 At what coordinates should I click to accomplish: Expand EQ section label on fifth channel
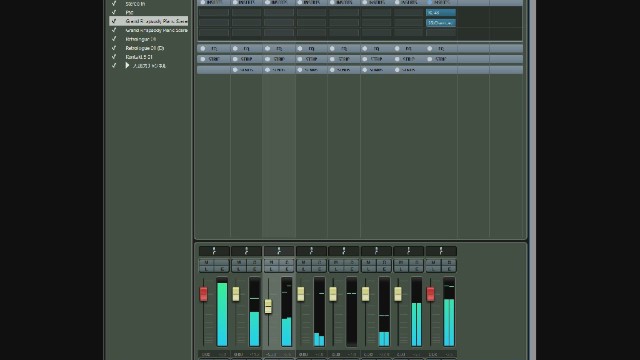344,49
